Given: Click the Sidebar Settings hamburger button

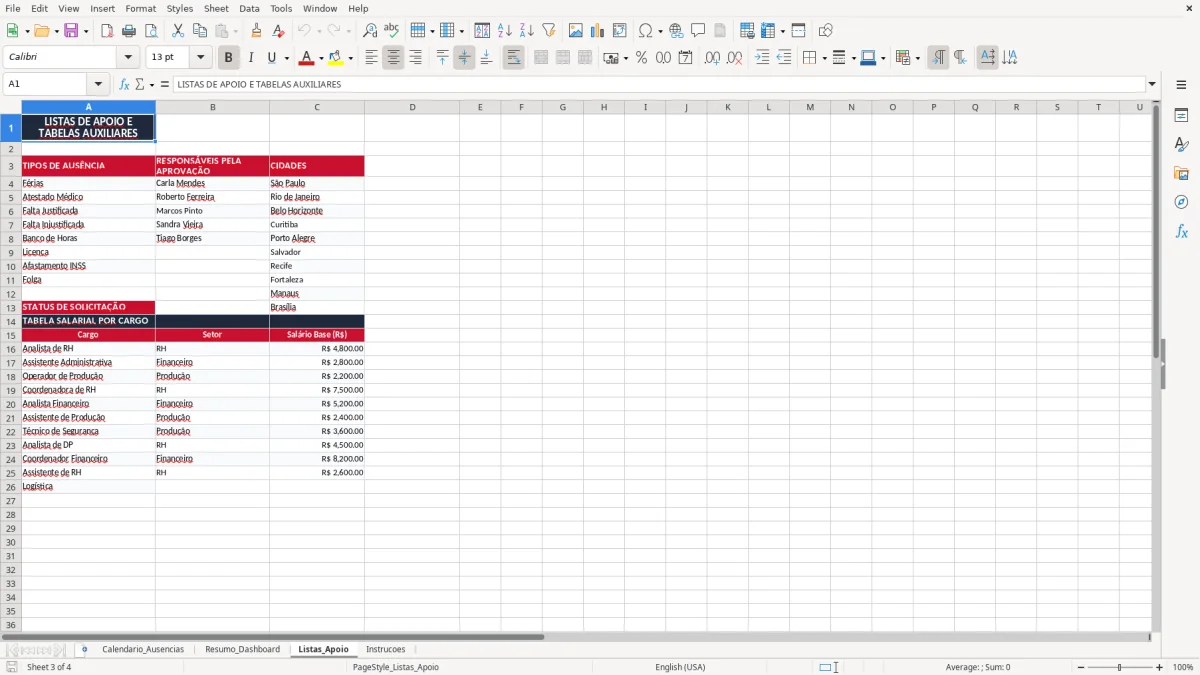Looking at the screenshot, I should [1181, 87].
